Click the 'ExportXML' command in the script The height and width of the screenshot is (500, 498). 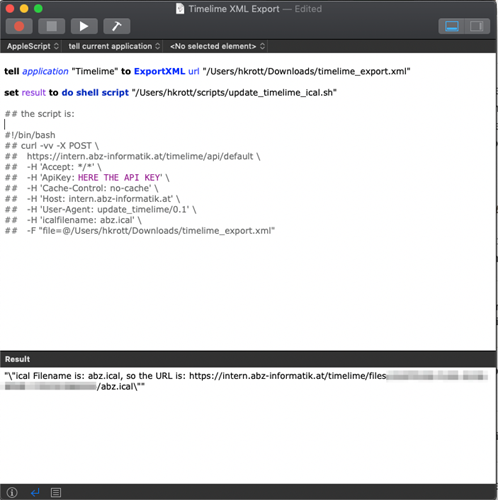(x=159, y=71)
